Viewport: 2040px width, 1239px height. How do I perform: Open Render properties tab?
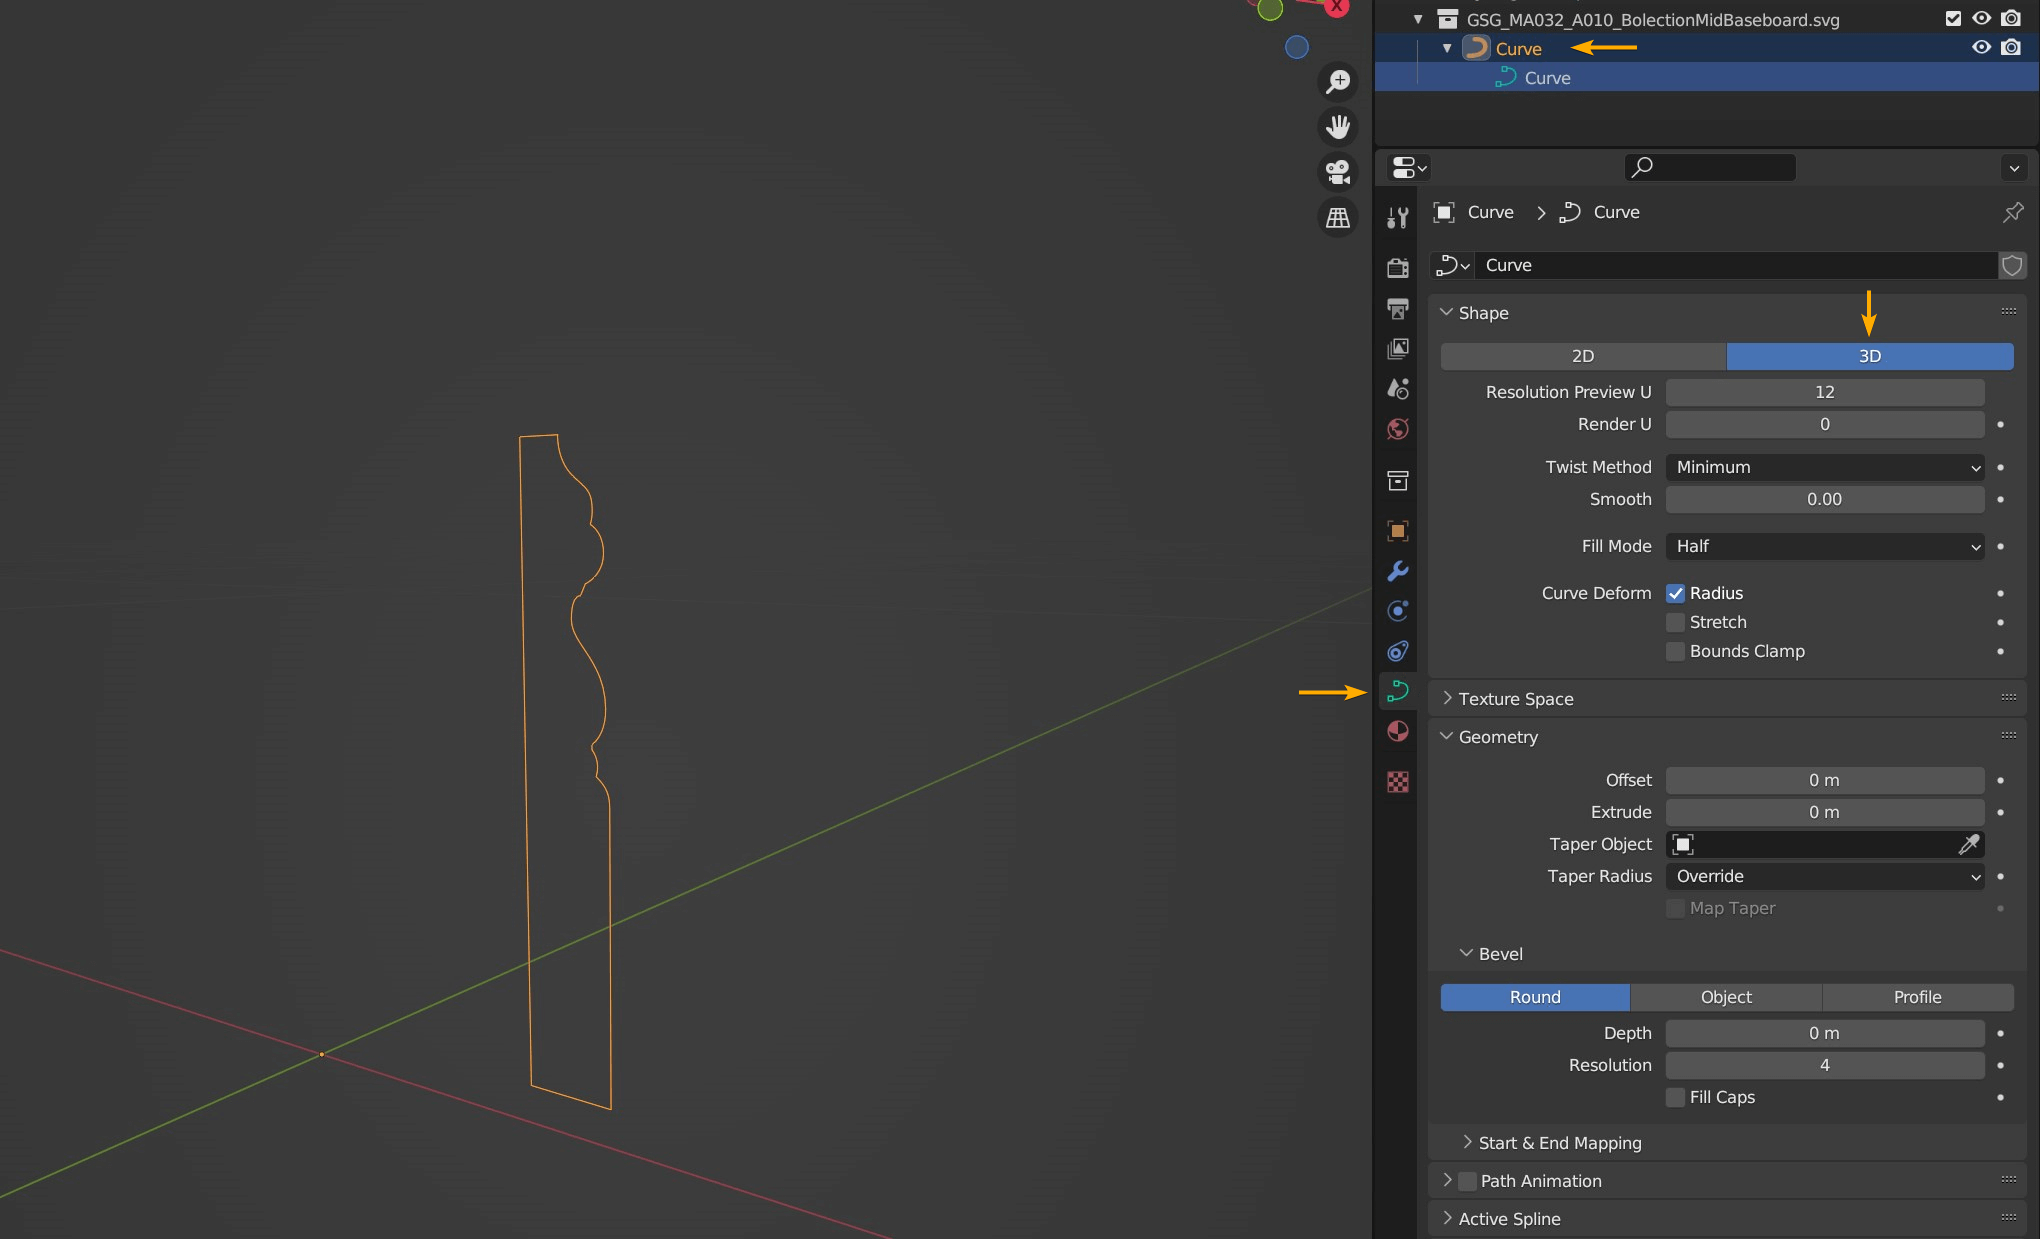[x=1398, y=267]
